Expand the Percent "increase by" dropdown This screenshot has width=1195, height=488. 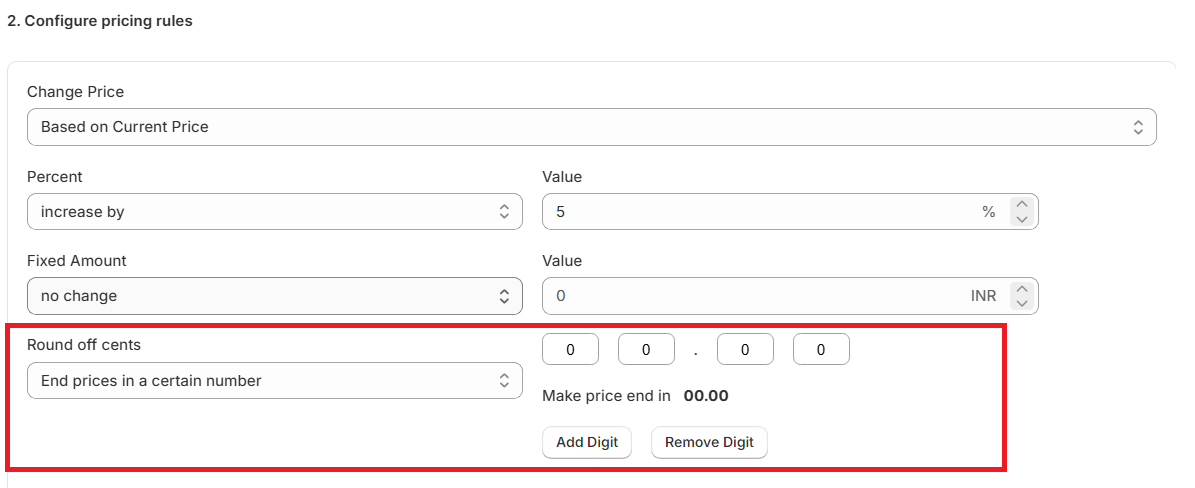tap(274, 212)
